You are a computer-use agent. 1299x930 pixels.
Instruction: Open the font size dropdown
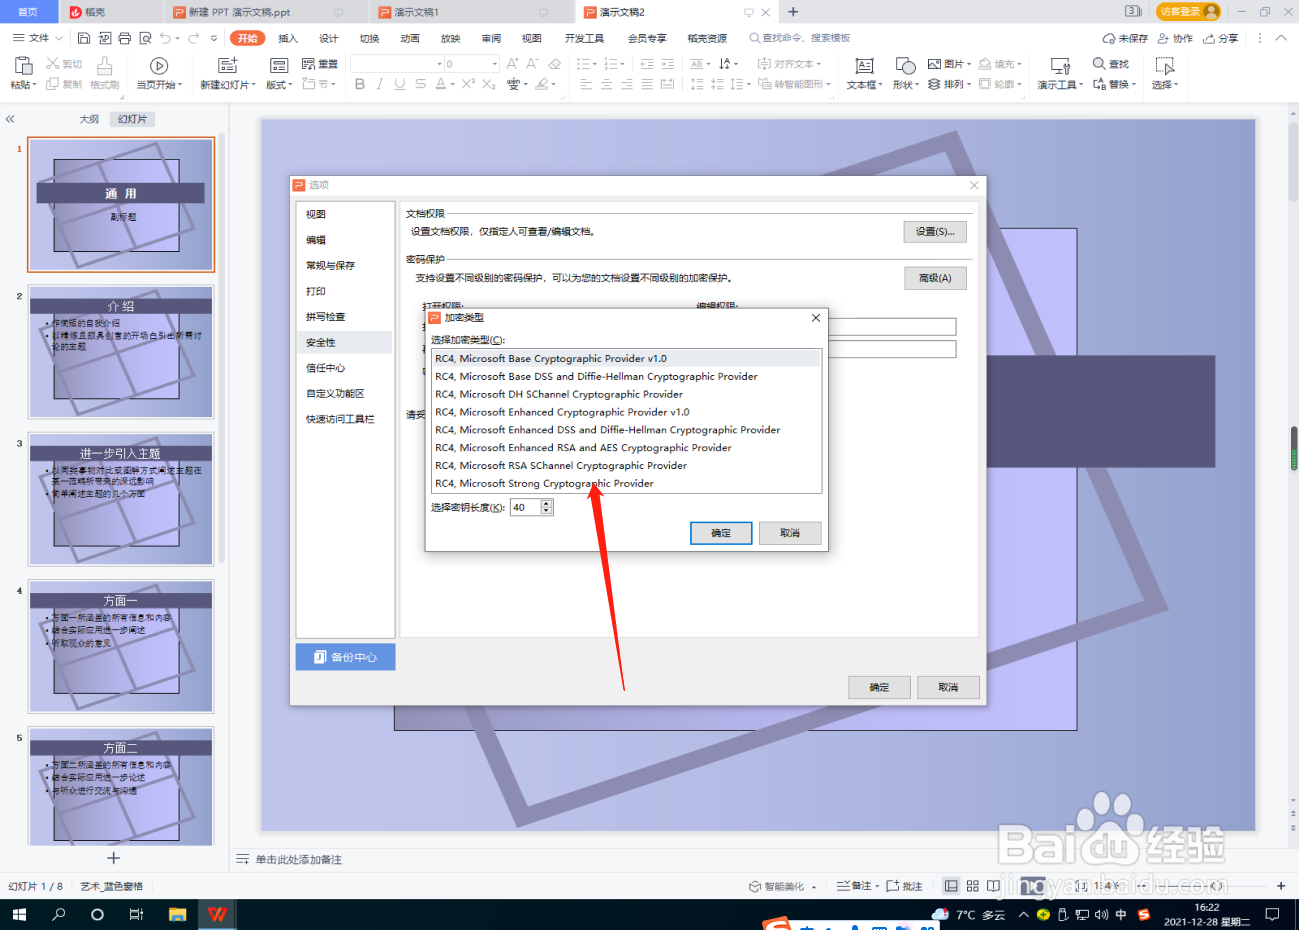click(x=494, y=63)
